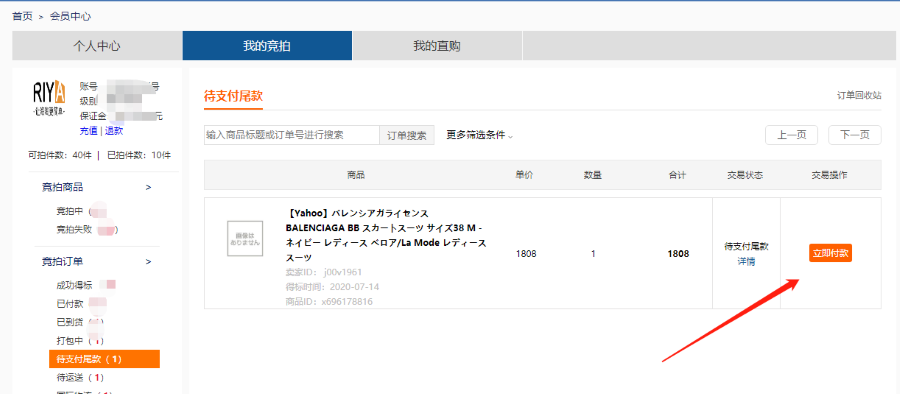The width and height of the screenshot is (900, 394).
Task: Click the 订单搜索 button
Action: tap(407, 136)
